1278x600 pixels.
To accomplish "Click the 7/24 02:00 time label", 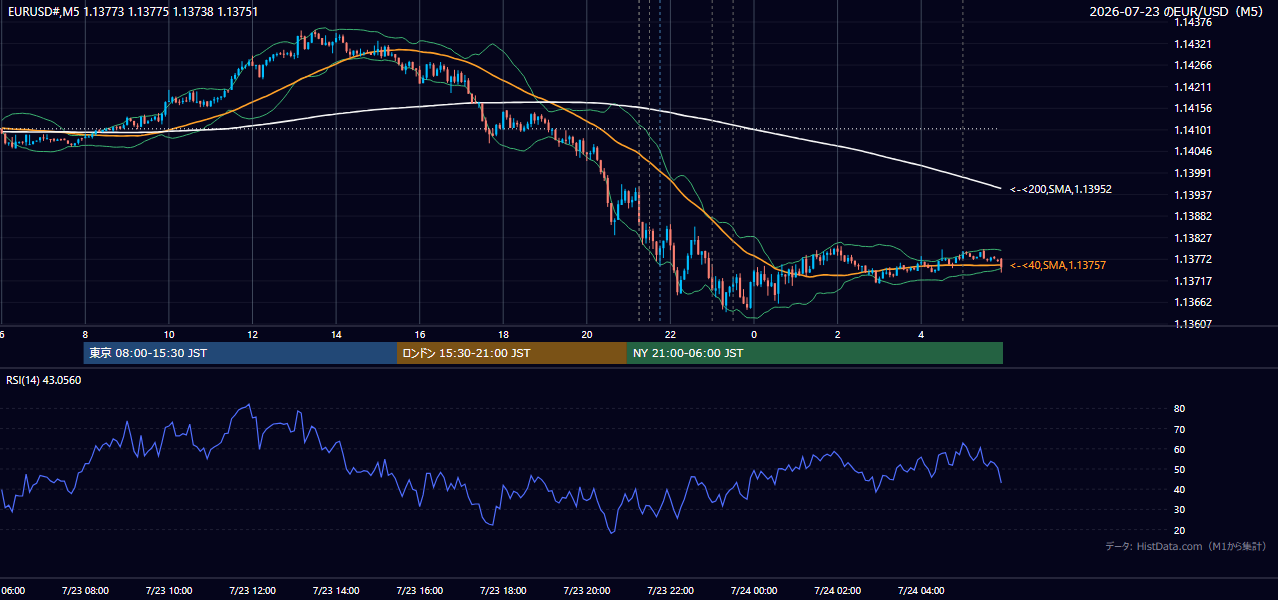I will (837, 591).
